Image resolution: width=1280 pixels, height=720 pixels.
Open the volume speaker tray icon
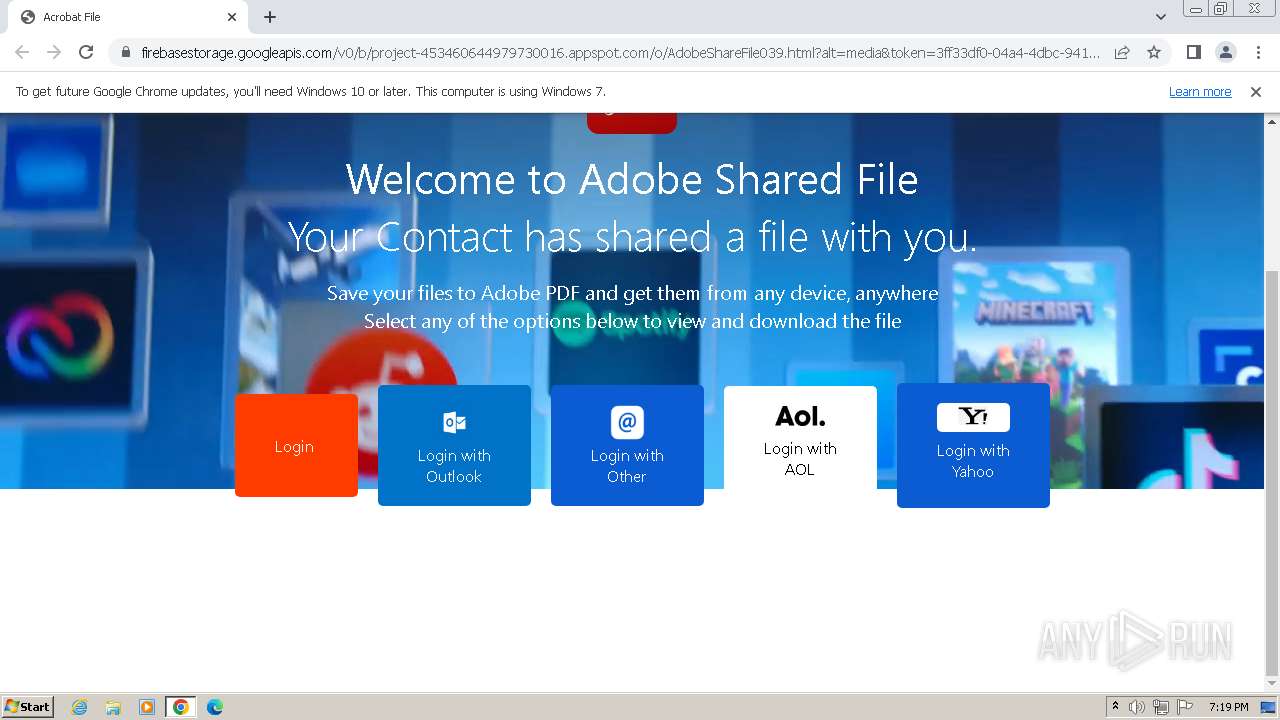click(x=1137, y=707)
